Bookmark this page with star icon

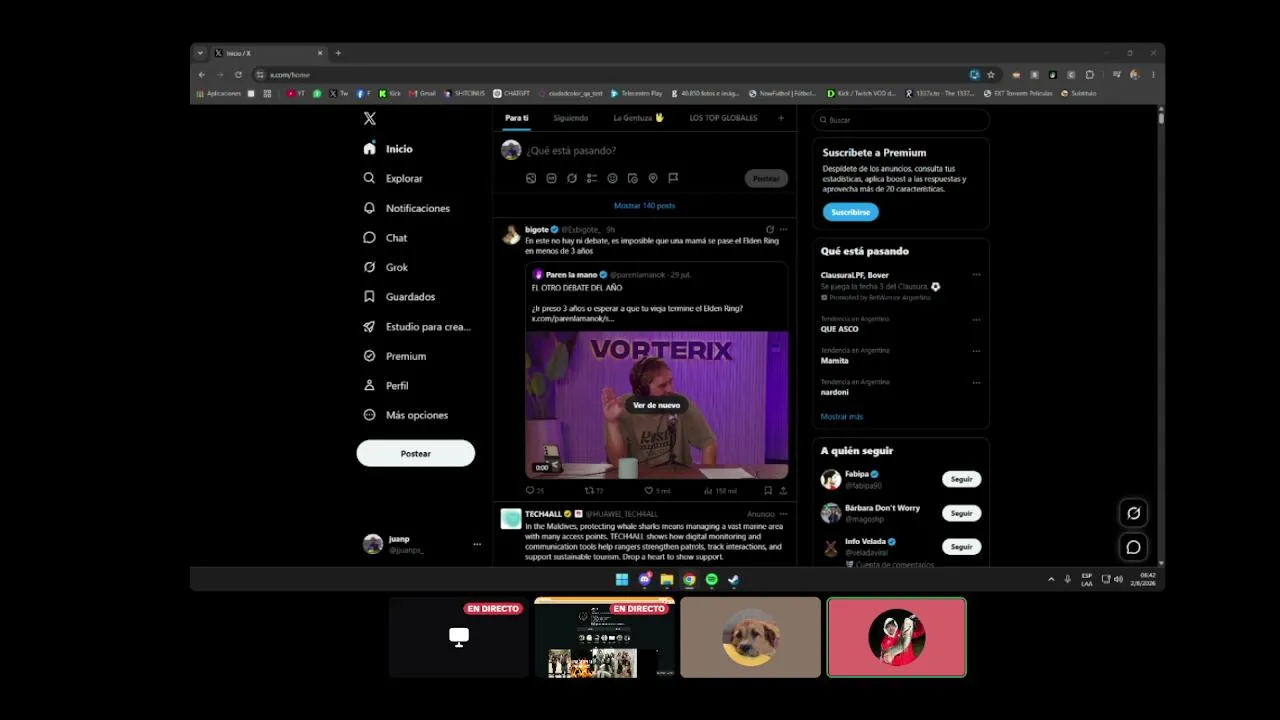point(991,74)
